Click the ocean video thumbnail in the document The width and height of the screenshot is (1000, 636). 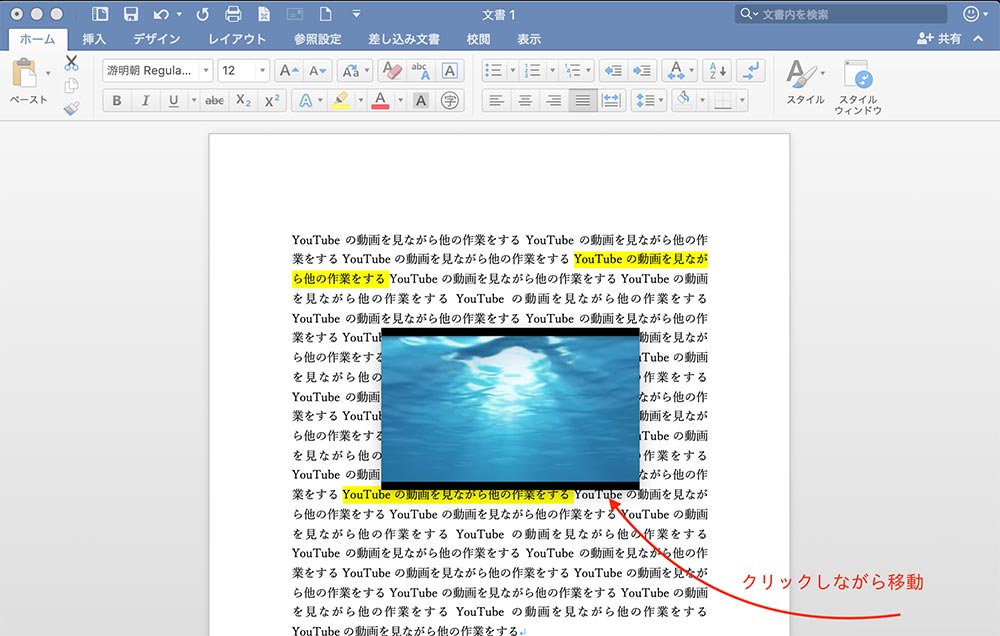pyautogui.click(x=510, y=409)
